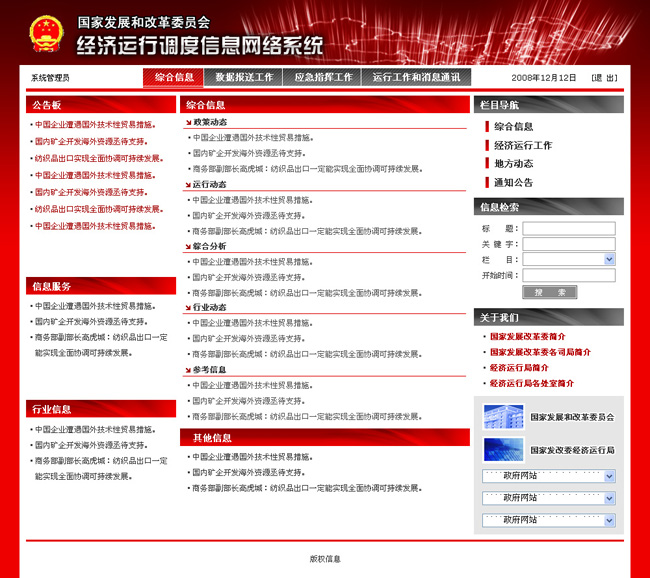Switch to 应急指挥工作 tab
The width and height of the screenshot is (650, 578).
pos(323,78)
